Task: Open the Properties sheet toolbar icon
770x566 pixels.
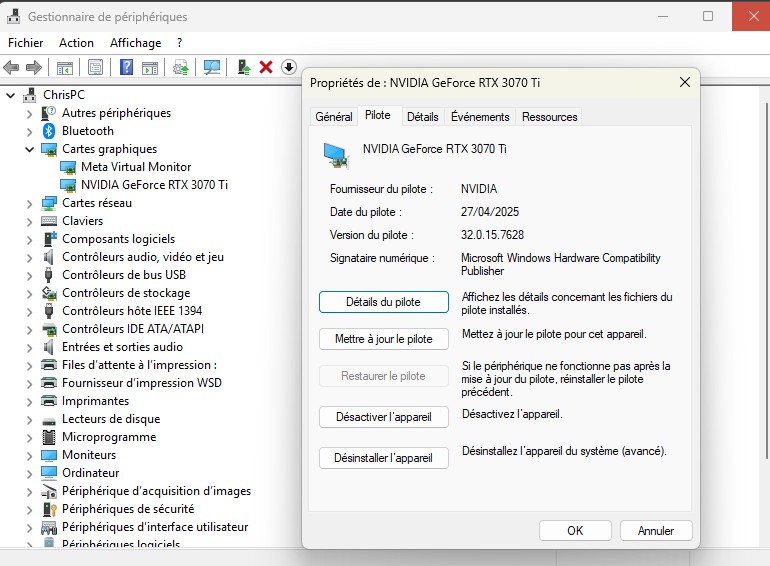Action: [x=95, y=67]
